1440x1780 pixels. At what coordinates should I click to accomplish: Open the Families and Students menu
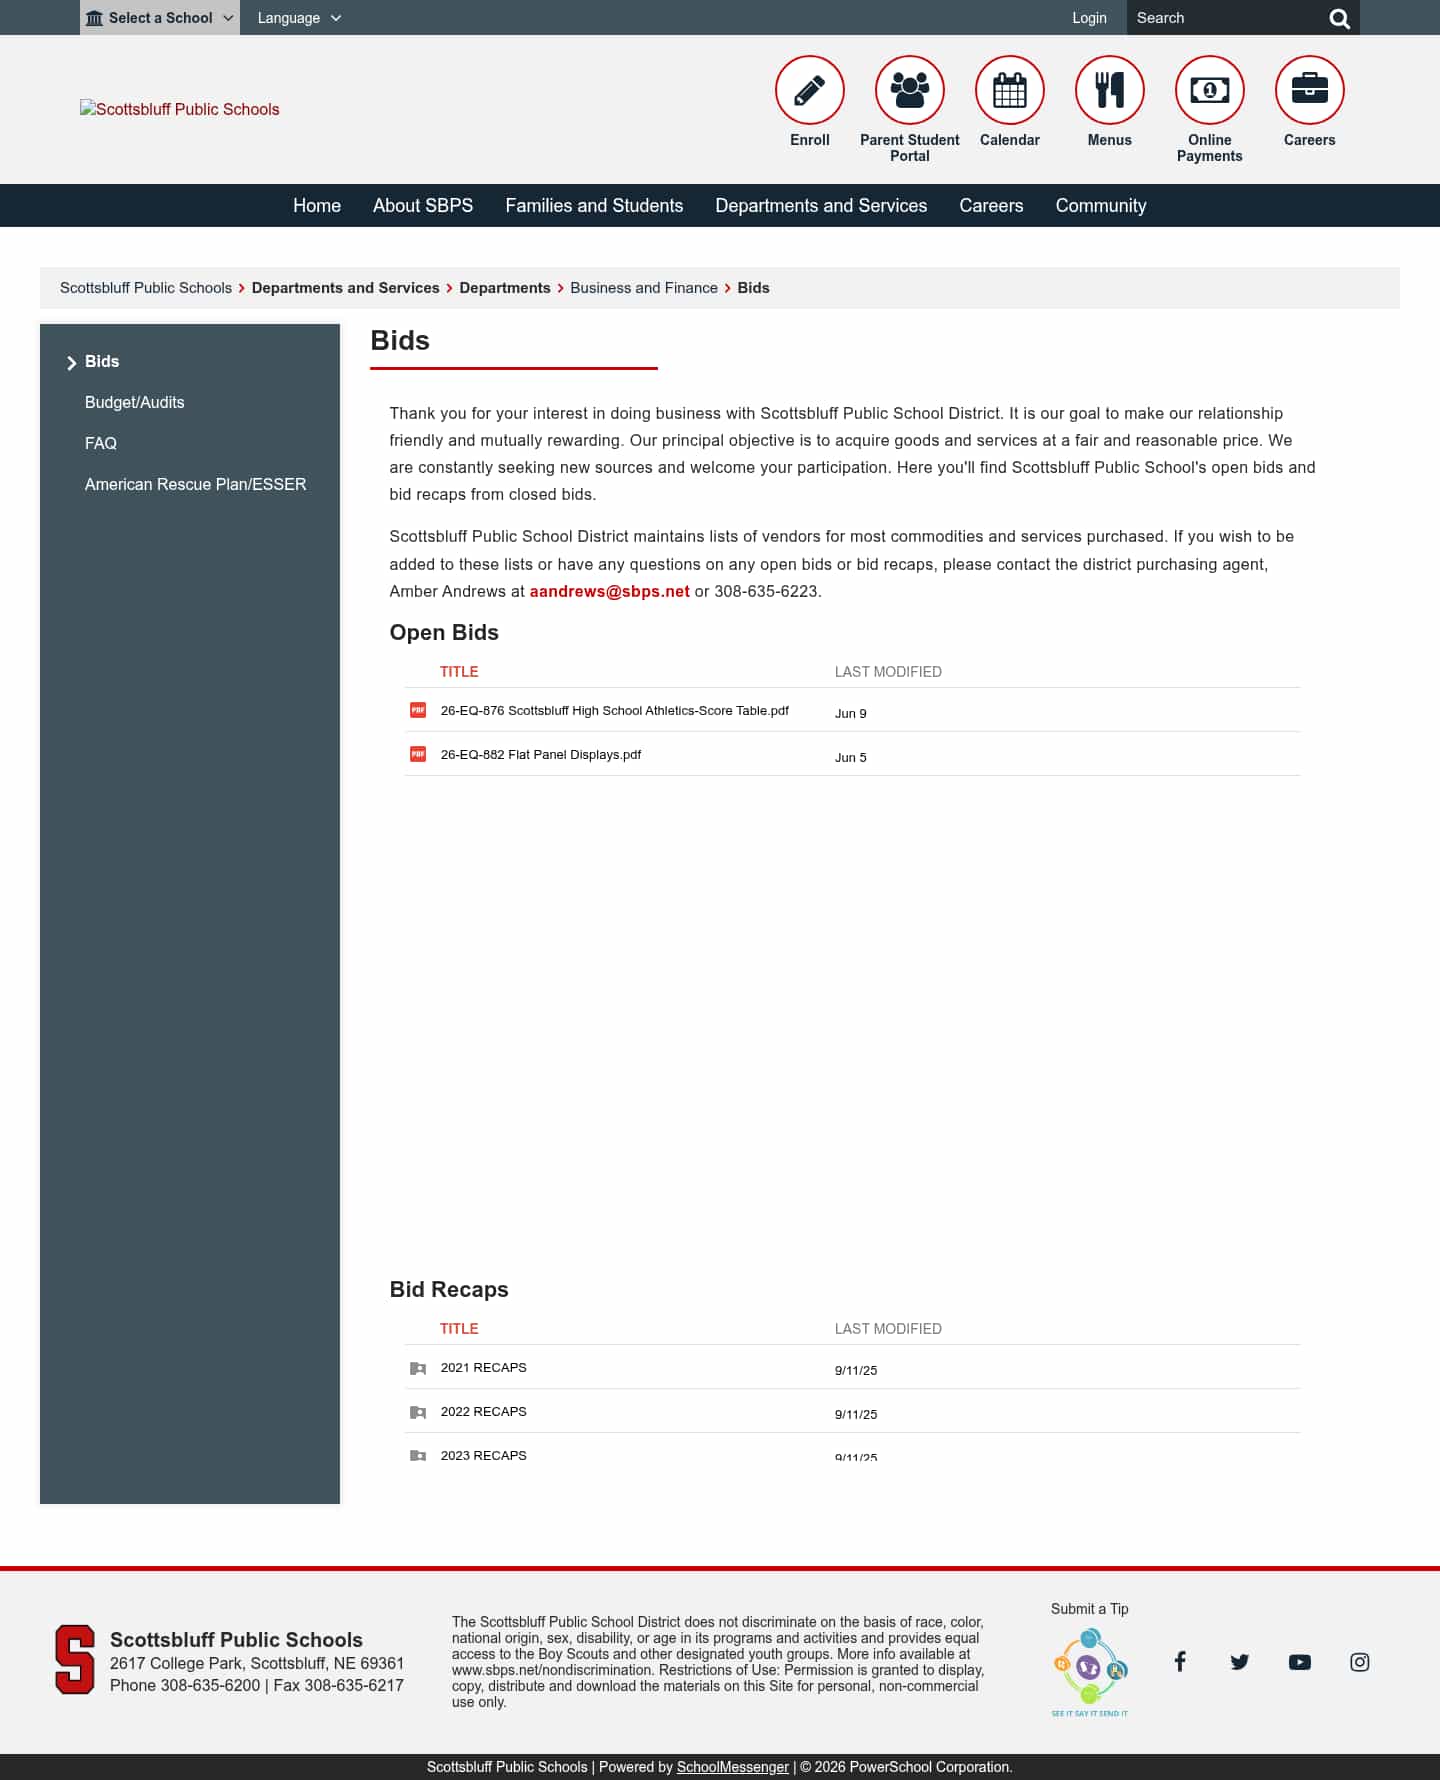[x=594, y=205]
